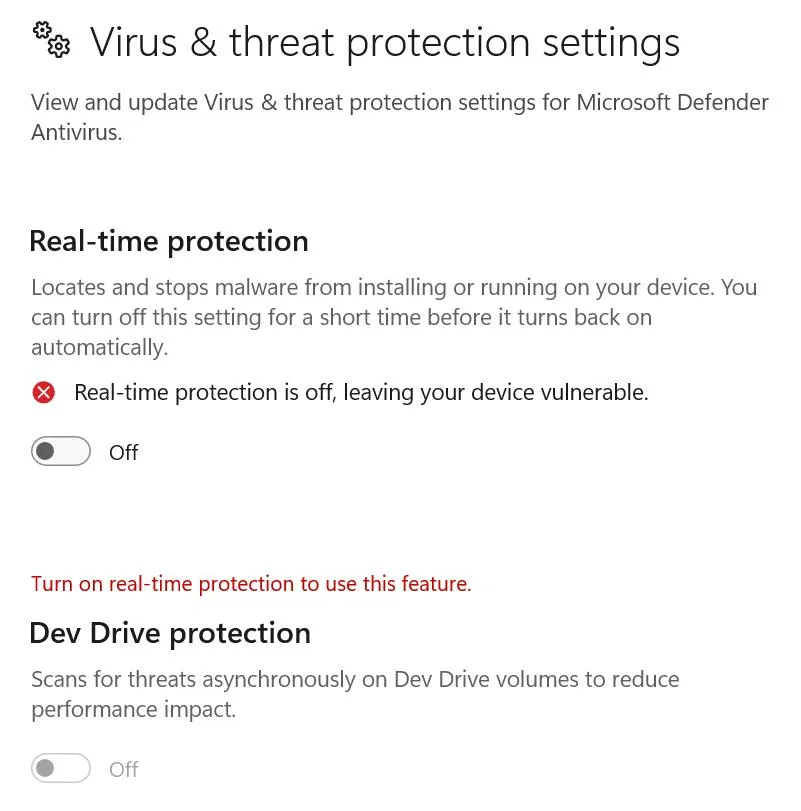Image resolution: width=801 pixels, height=811 pixels.
Task: Select the Dev Drive protection heading
Action: (x=170, y=633)
